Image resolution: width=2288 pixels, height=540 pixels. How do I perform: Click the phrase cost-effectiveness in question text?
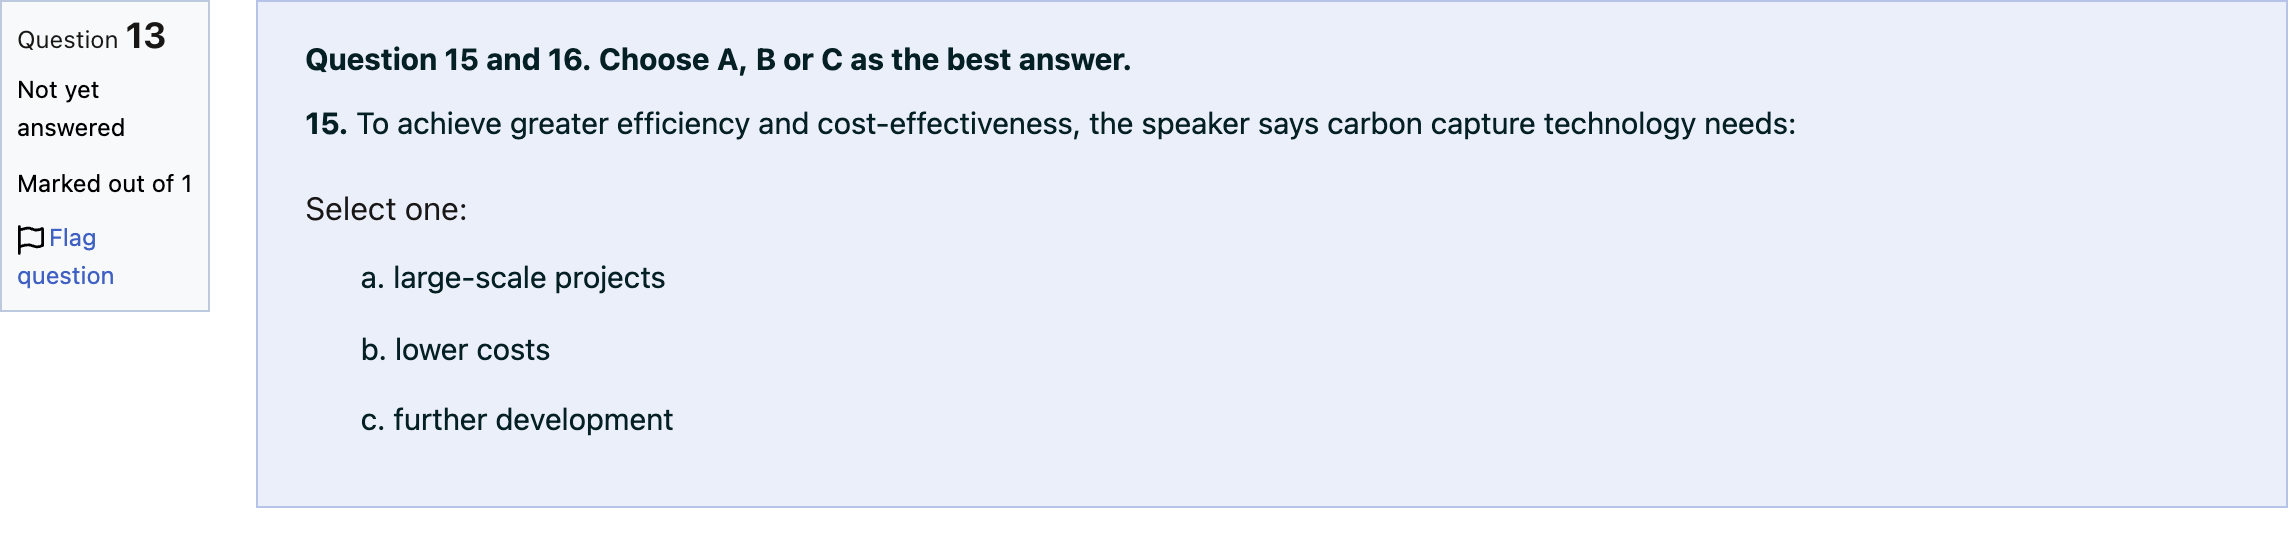(x=948, y=124)
